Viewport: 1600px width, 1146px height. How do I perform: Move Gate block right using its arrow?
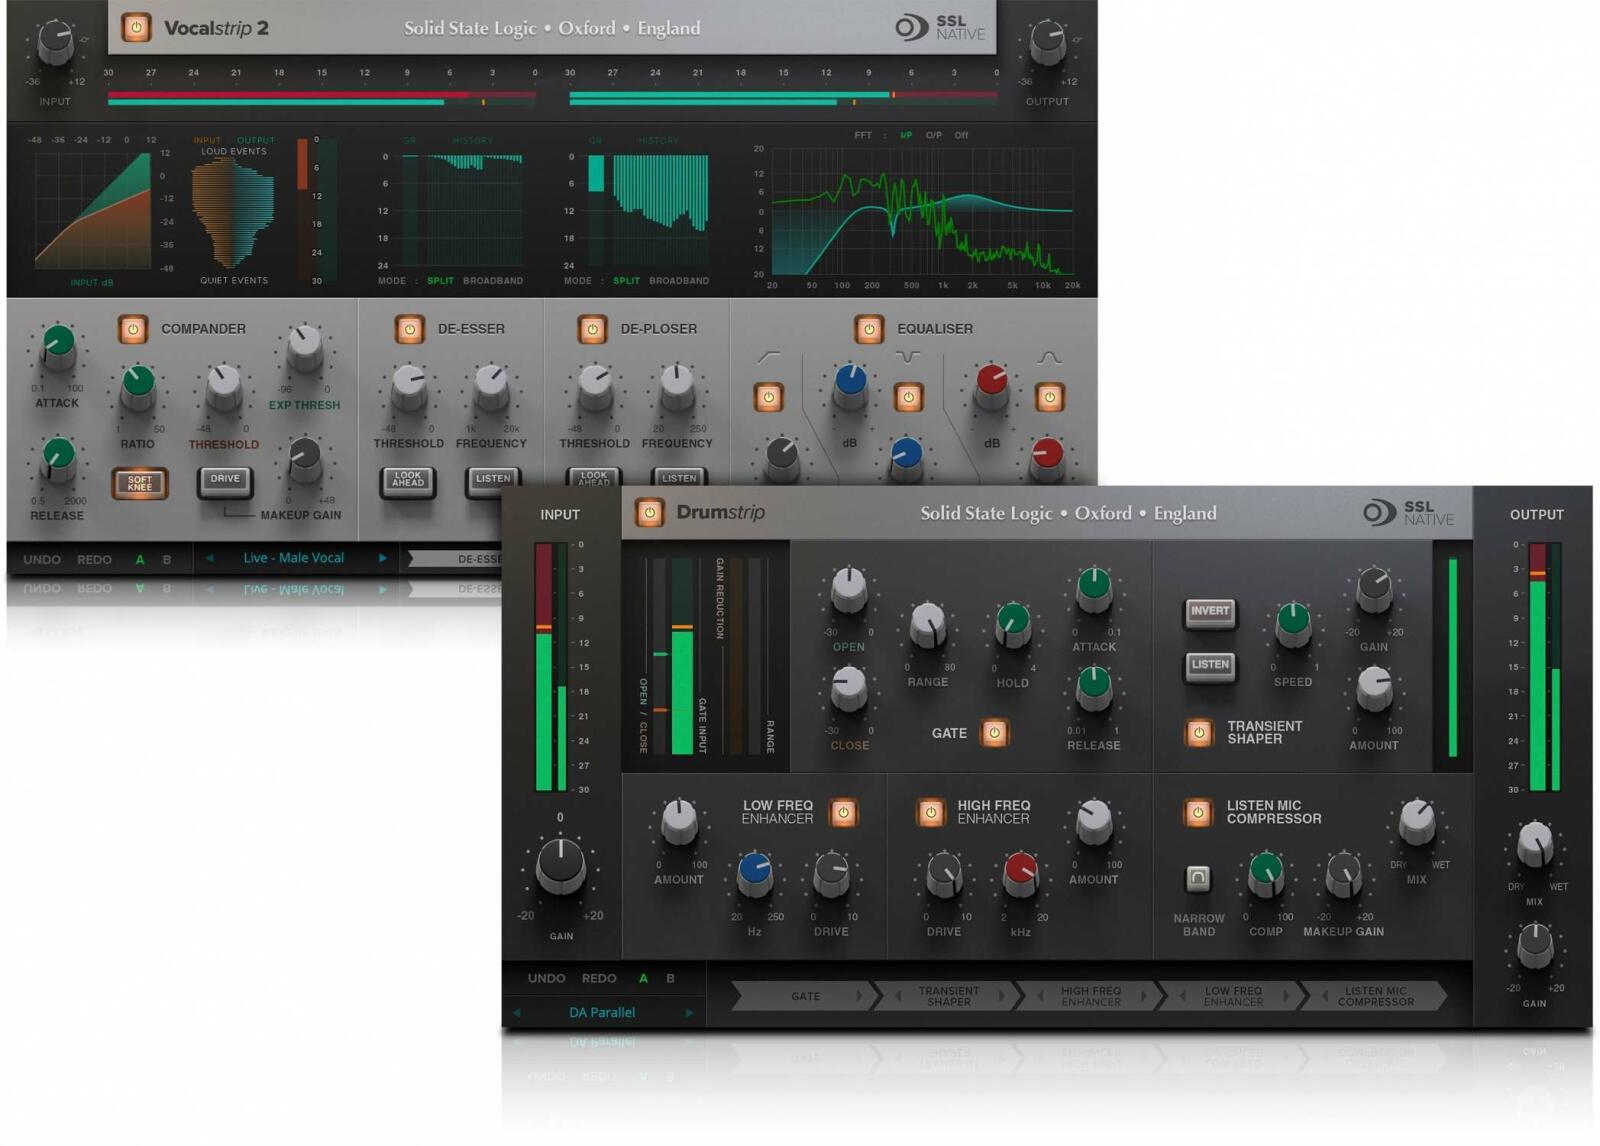859,997
